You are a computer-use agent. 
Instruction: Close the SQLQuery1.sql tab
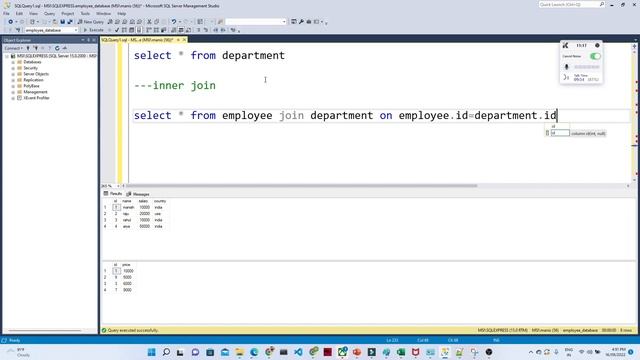coord(184,40)
